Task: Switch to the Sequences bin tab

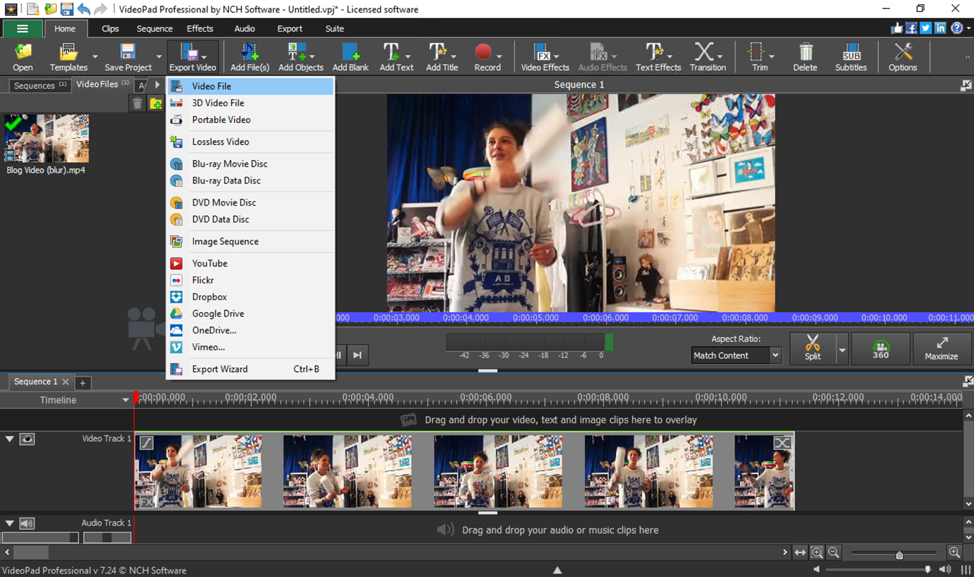Action: click(x=39, y=86)
